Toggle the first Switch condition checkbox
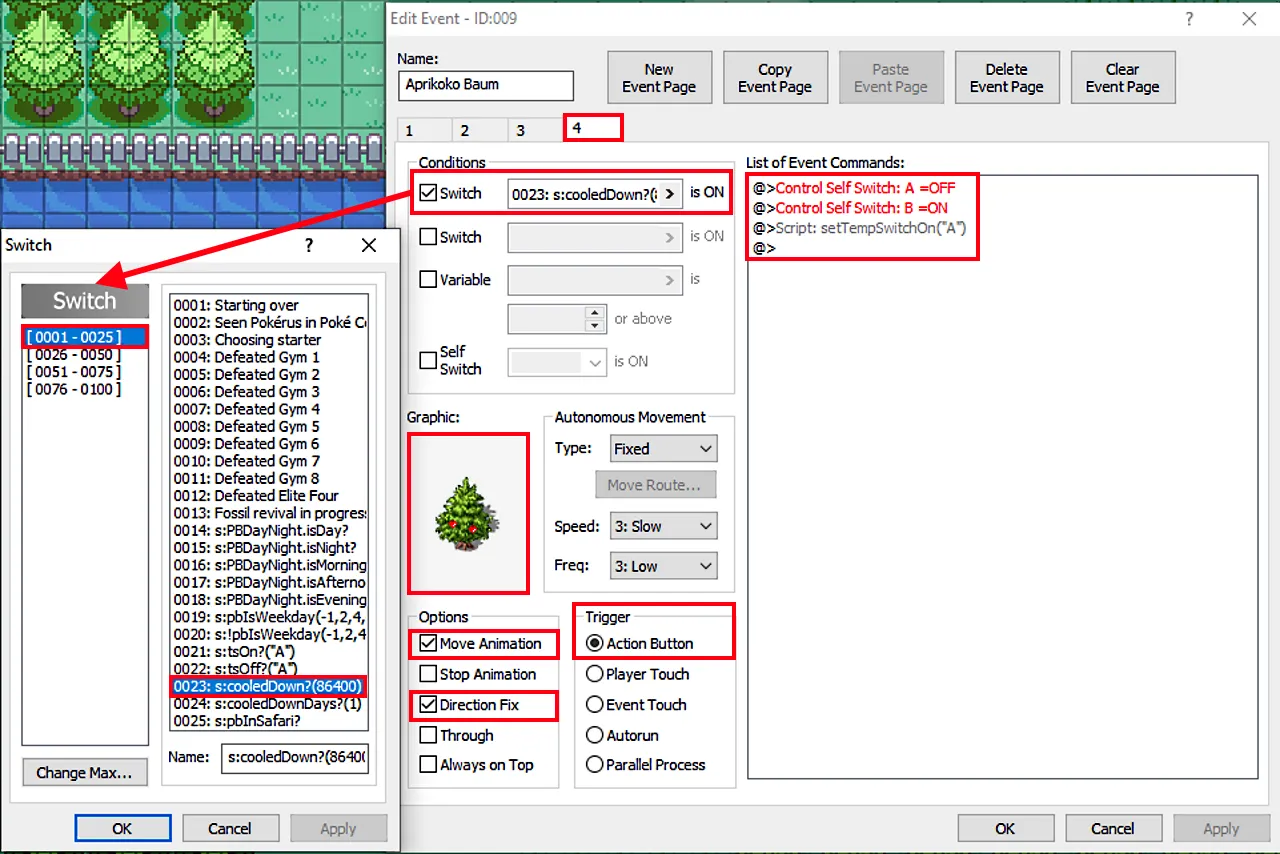The height and width of the screenshot is (854, 1280). (x=429, y=193)
